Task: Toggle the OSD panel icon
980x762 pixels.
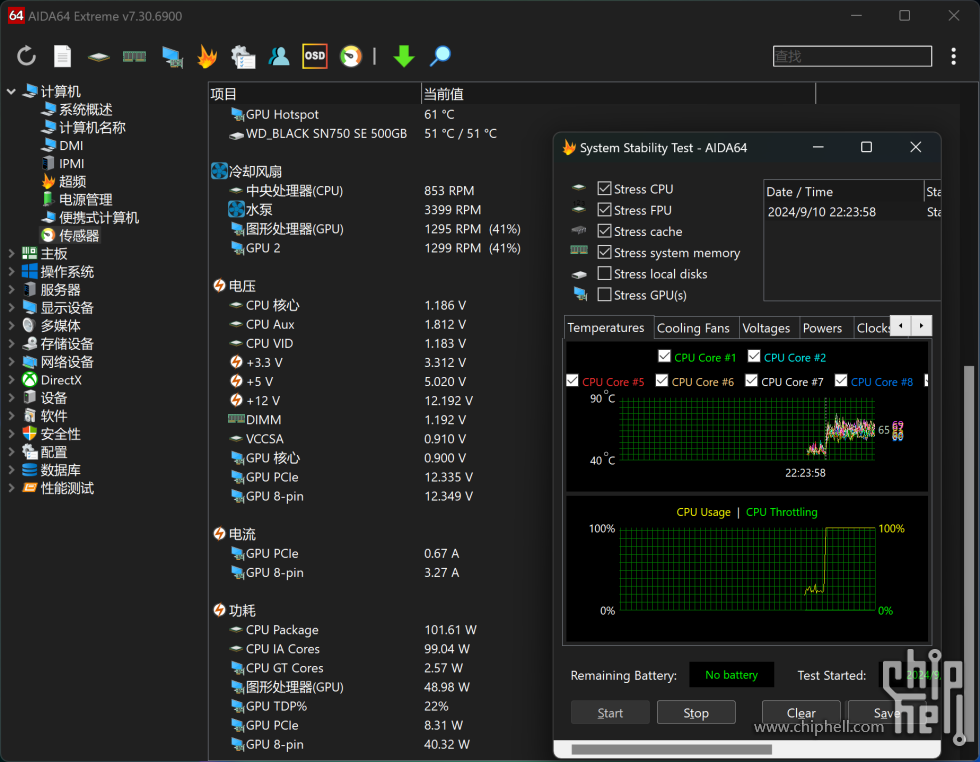Action: 314,56
